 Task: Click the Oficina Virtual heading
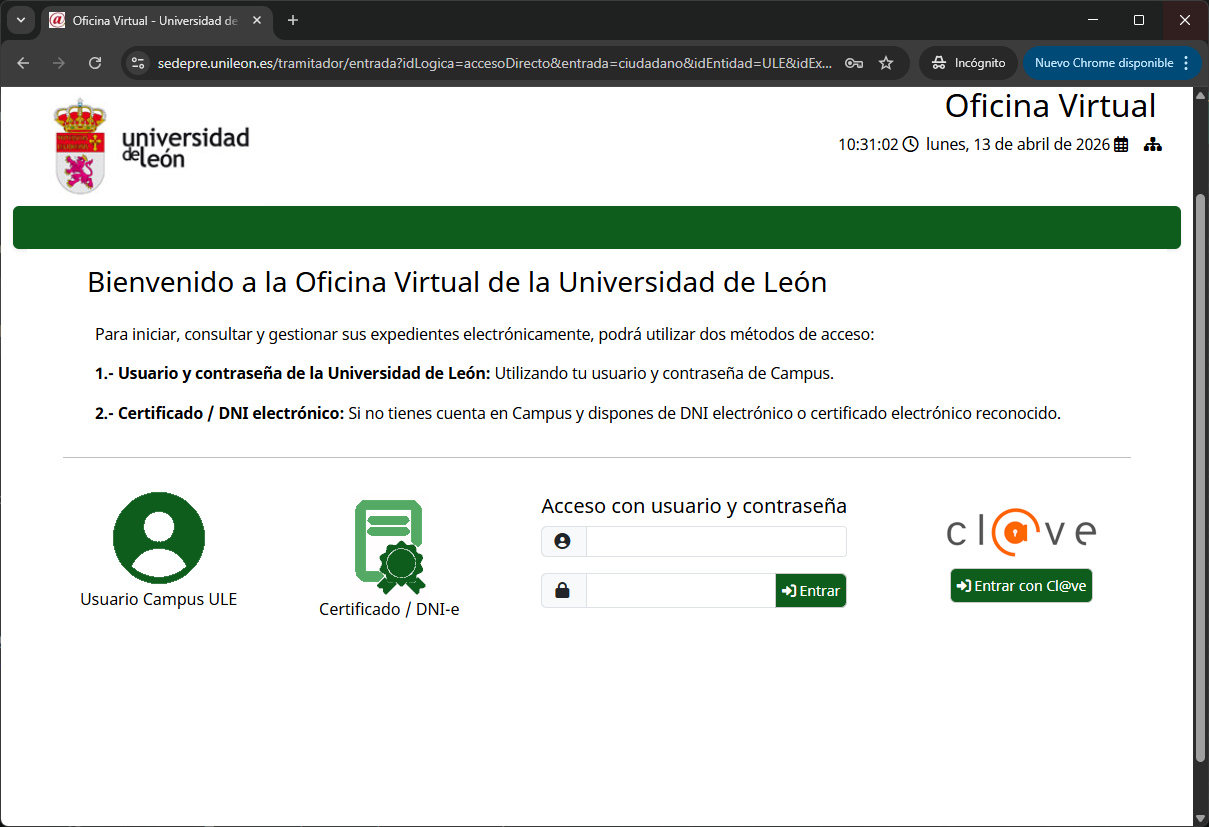tap(1050, 105)
